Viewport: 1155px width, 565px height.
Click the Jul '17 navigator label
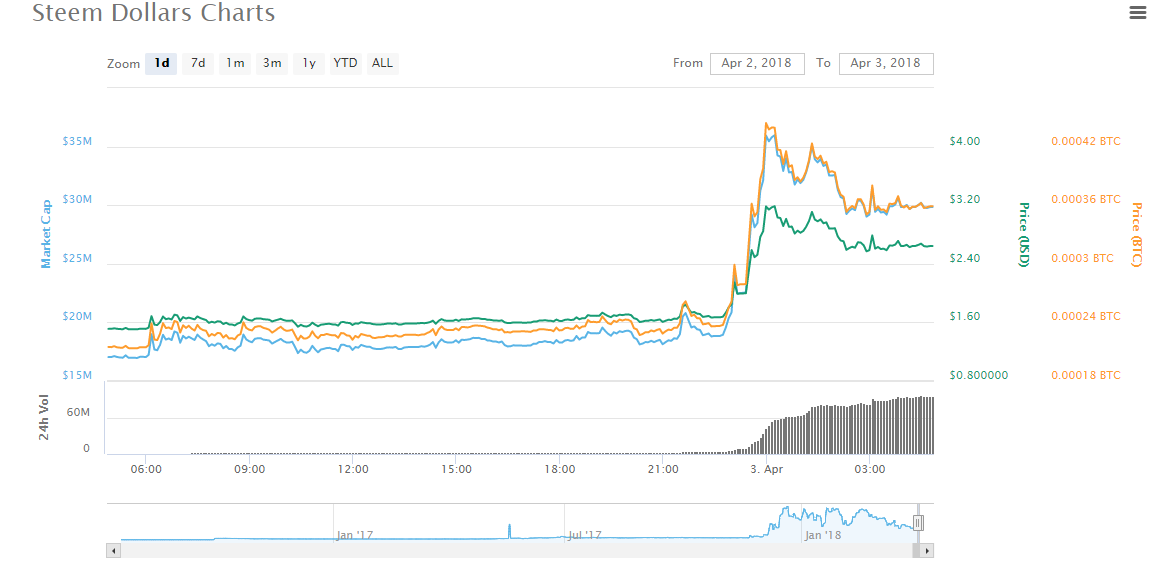coord(586,536)
